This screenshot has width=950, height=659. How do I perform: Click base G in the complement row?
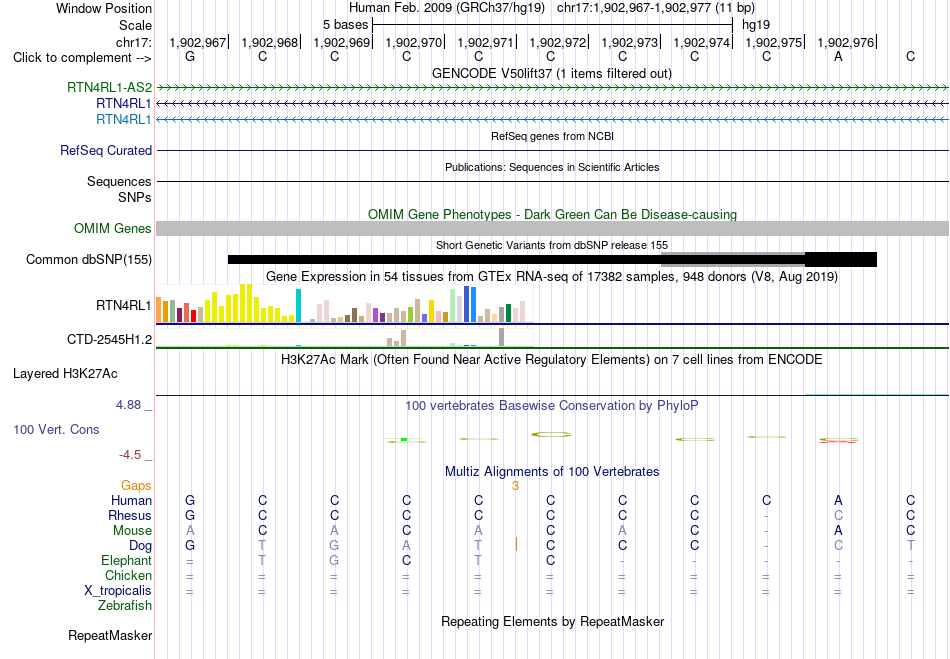pos(190,57)
